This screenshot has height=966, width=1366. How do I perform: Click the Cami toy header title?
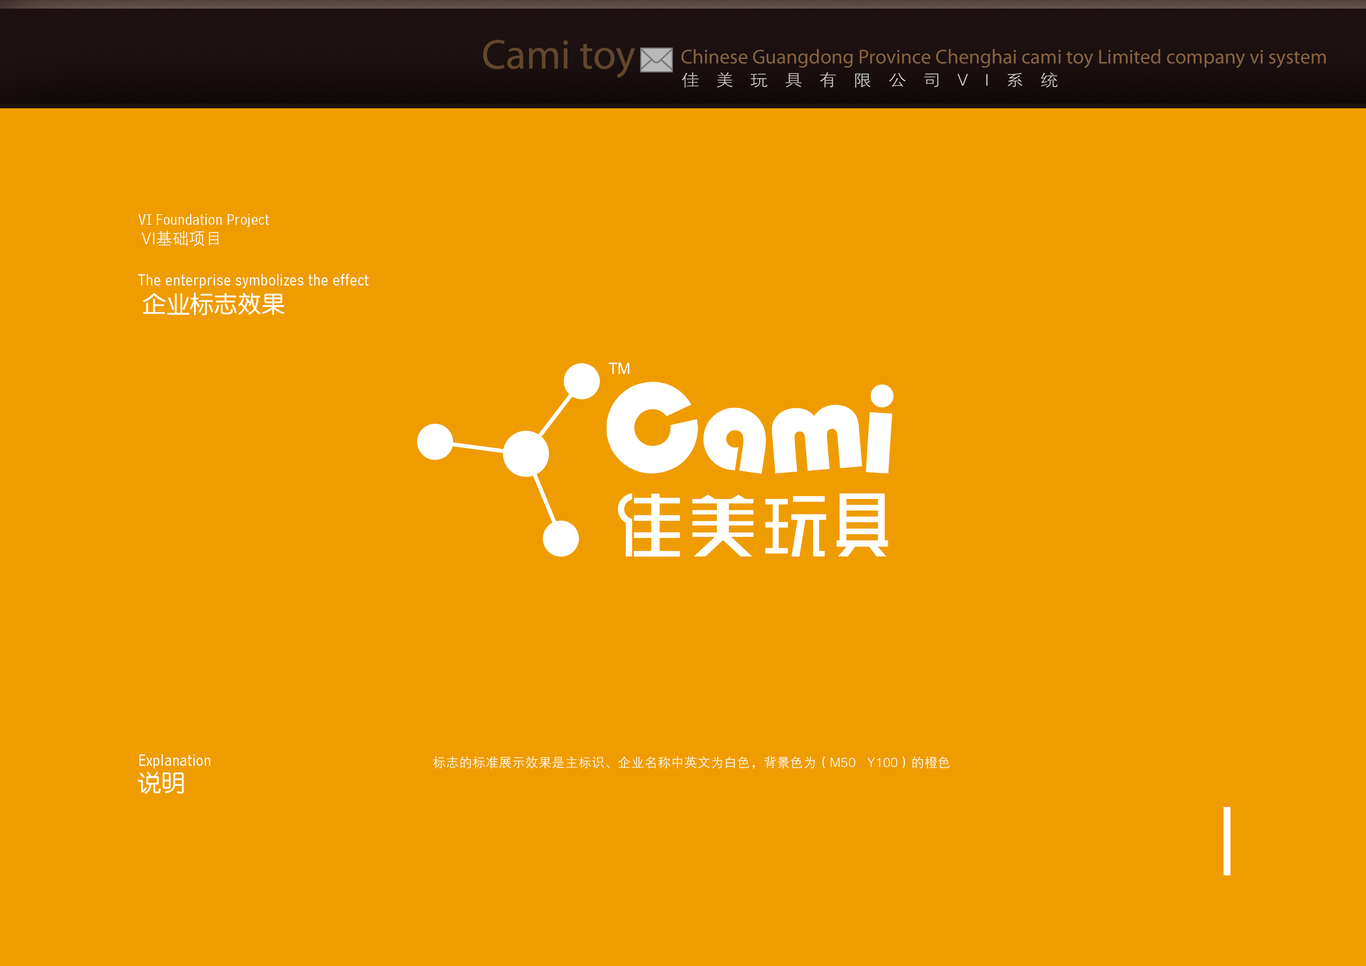[558, 56]
